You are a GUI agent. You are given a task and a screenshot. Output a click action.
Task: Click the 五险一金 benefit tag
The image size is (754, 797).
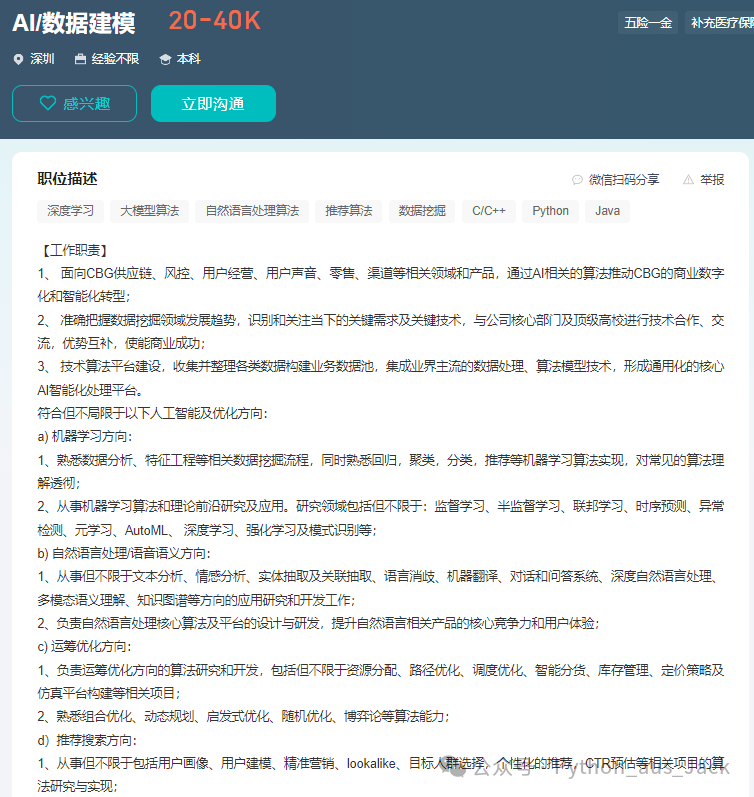[x=648, y=23]
